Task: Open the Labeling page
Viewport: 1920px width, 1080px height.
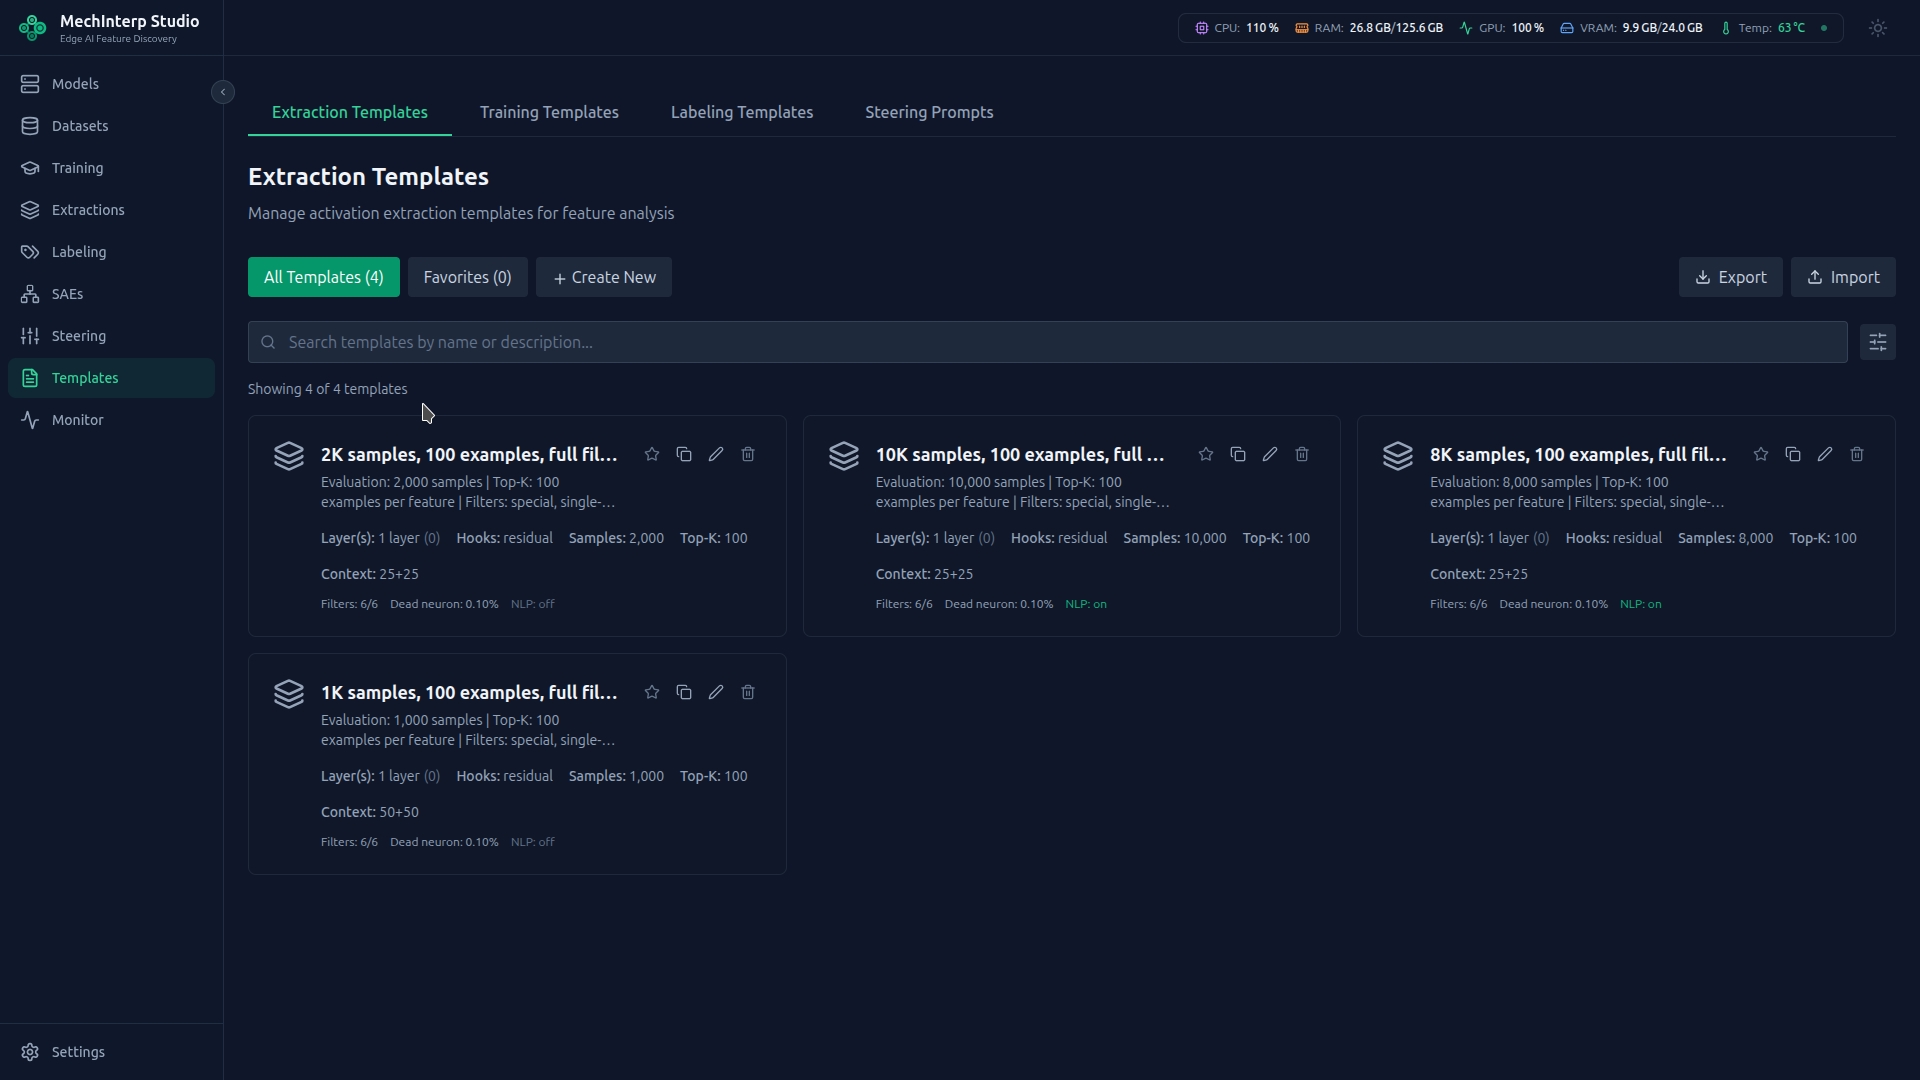Action: (111, 252)
